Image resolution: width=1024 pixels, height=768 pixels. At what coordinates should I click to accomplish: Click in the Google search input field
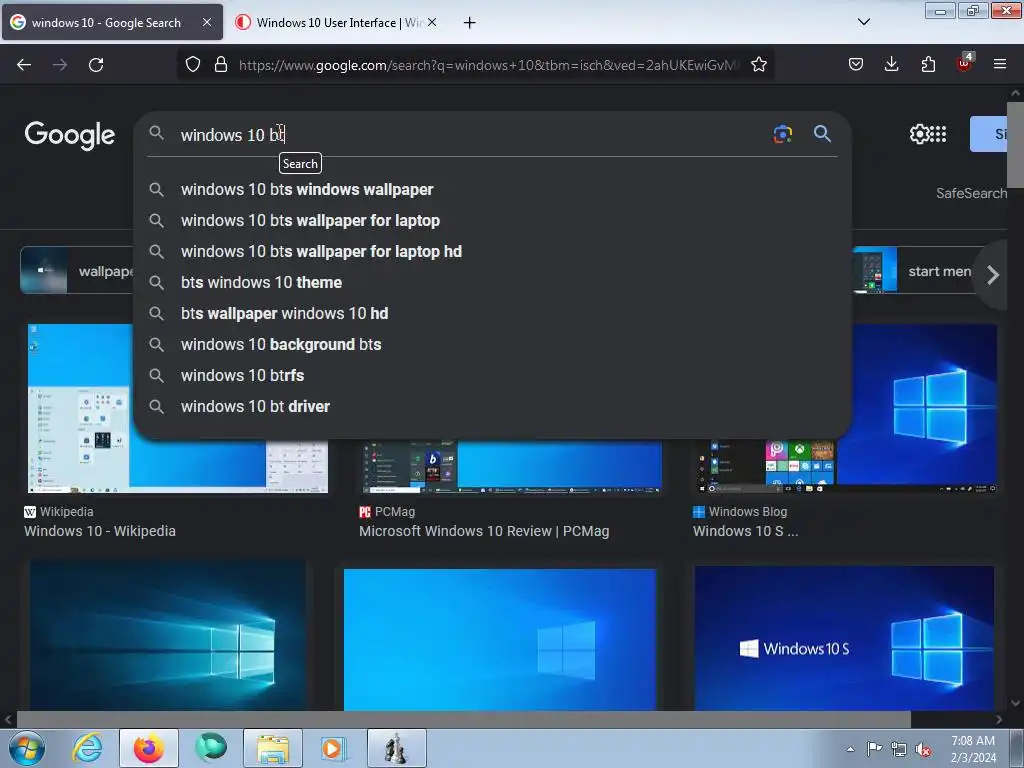click(470, 135)
